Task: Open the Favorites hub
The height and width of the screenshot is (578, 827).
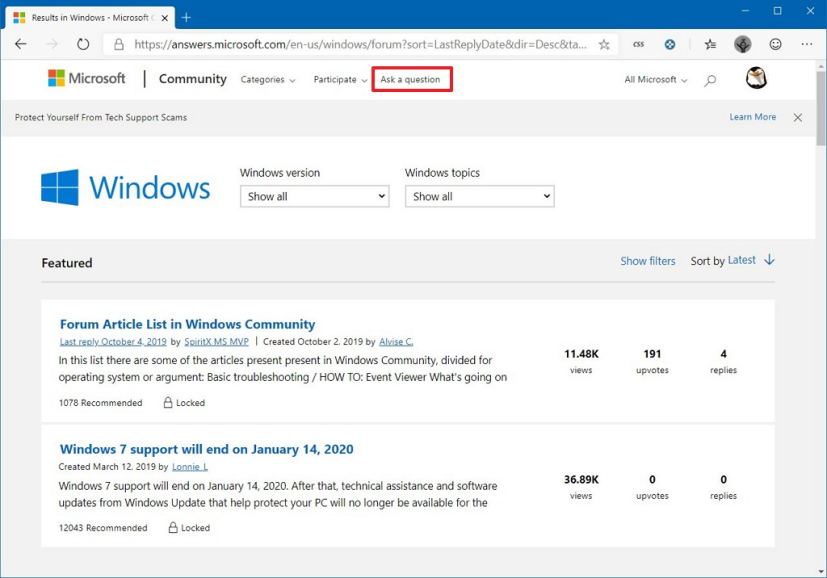Action: pos(710,44)
